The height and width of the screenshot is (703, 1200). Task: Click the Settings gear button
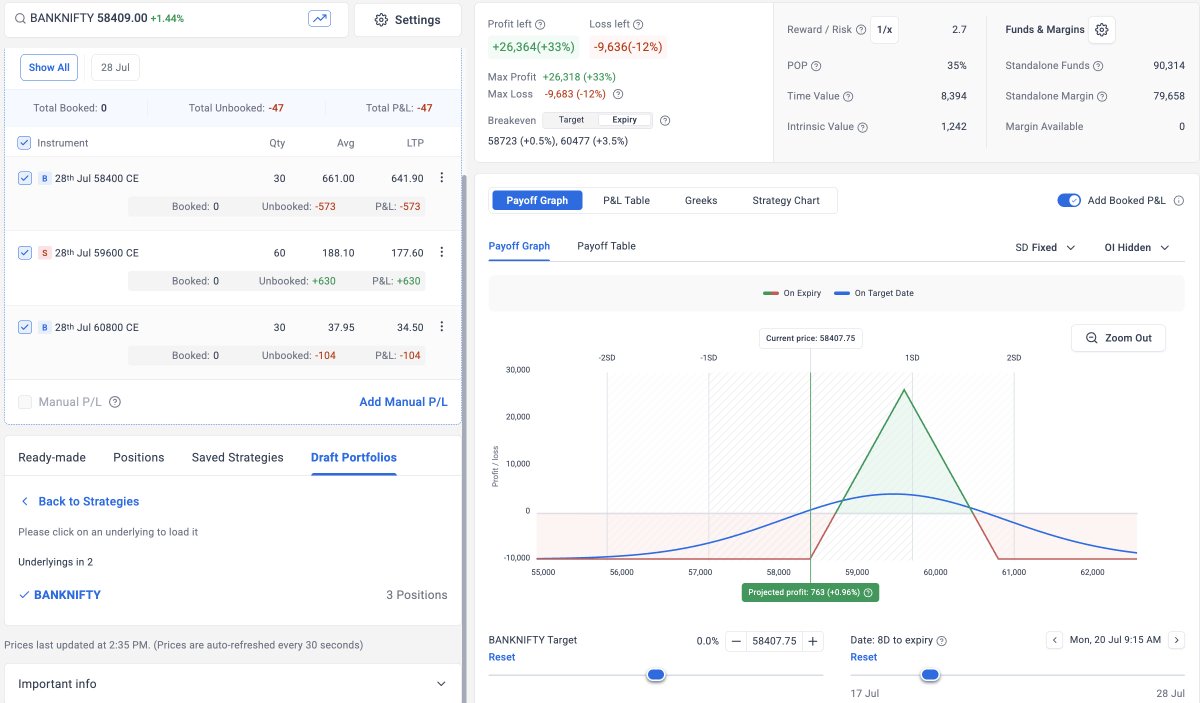coord(407,20)
